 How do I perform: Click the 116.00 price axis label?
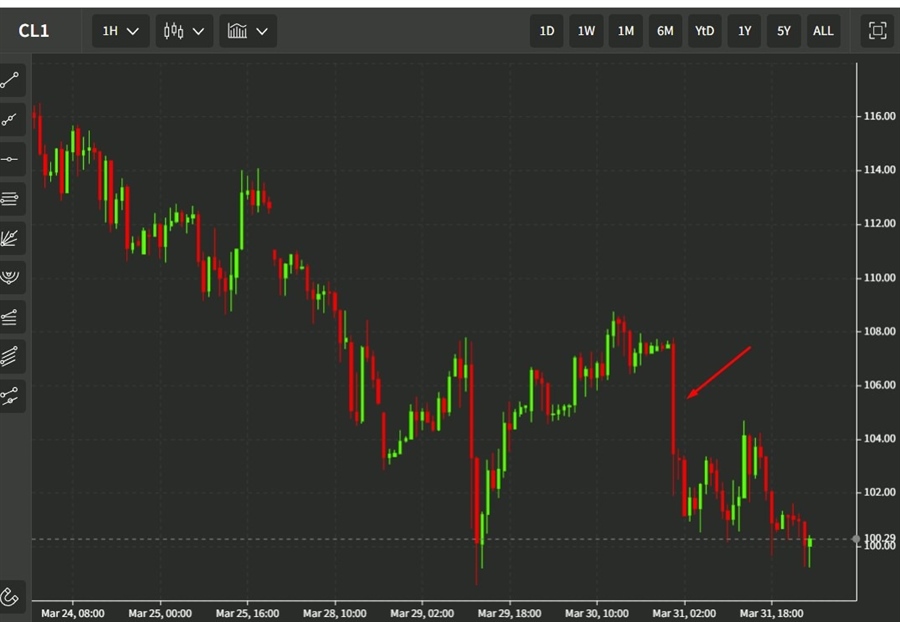coord(879,116)
